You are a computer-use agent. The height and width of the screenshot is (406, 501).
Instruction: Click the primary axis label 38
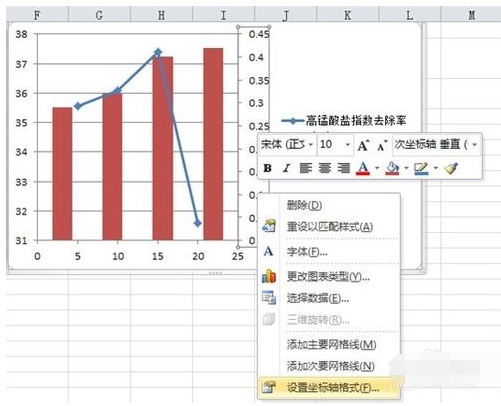pyautogui.click(x=22, y=34)
